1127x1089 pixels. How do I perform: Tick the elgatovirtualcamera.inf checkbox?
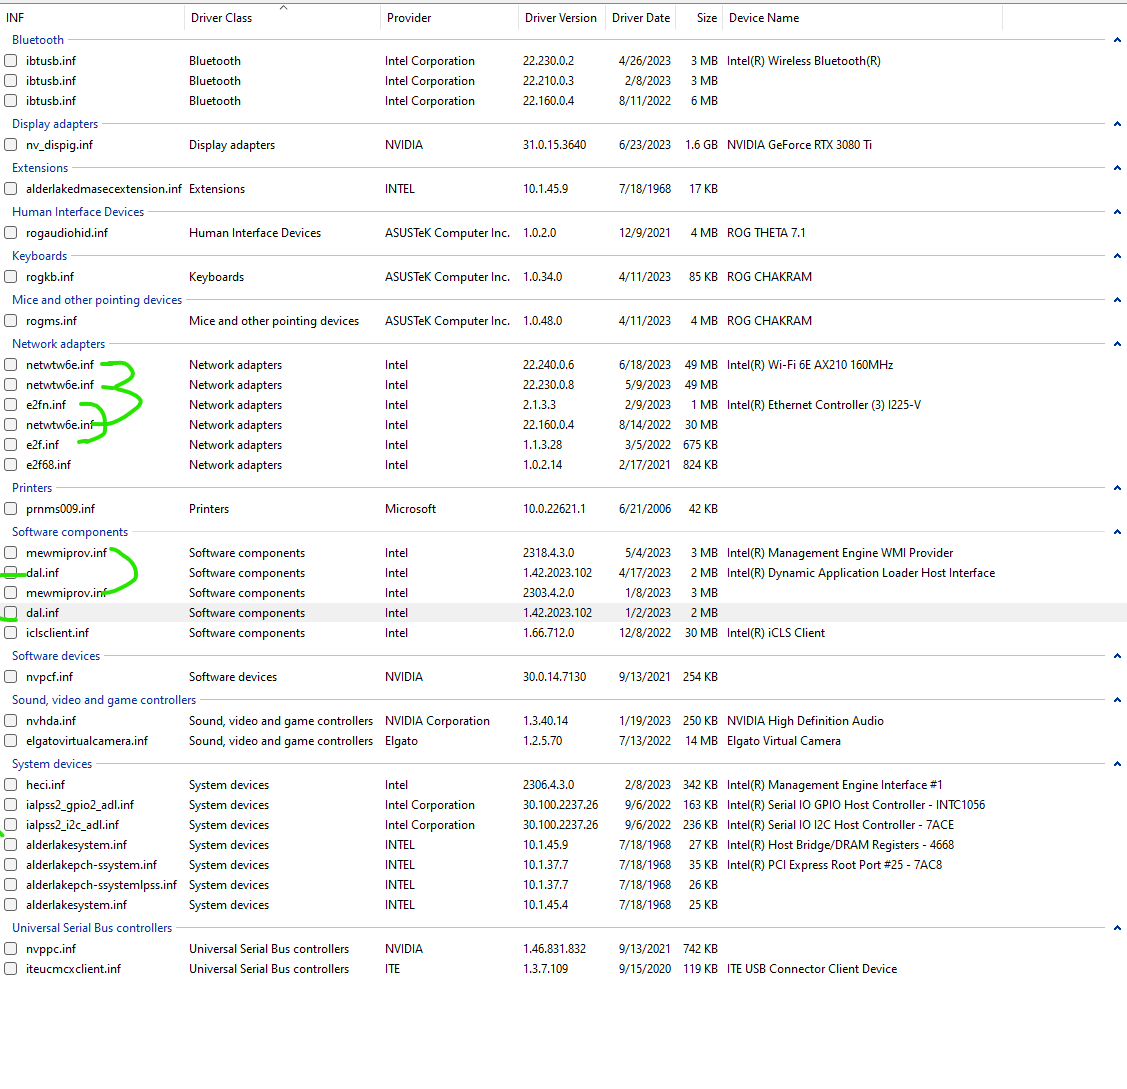coord(10,741)
